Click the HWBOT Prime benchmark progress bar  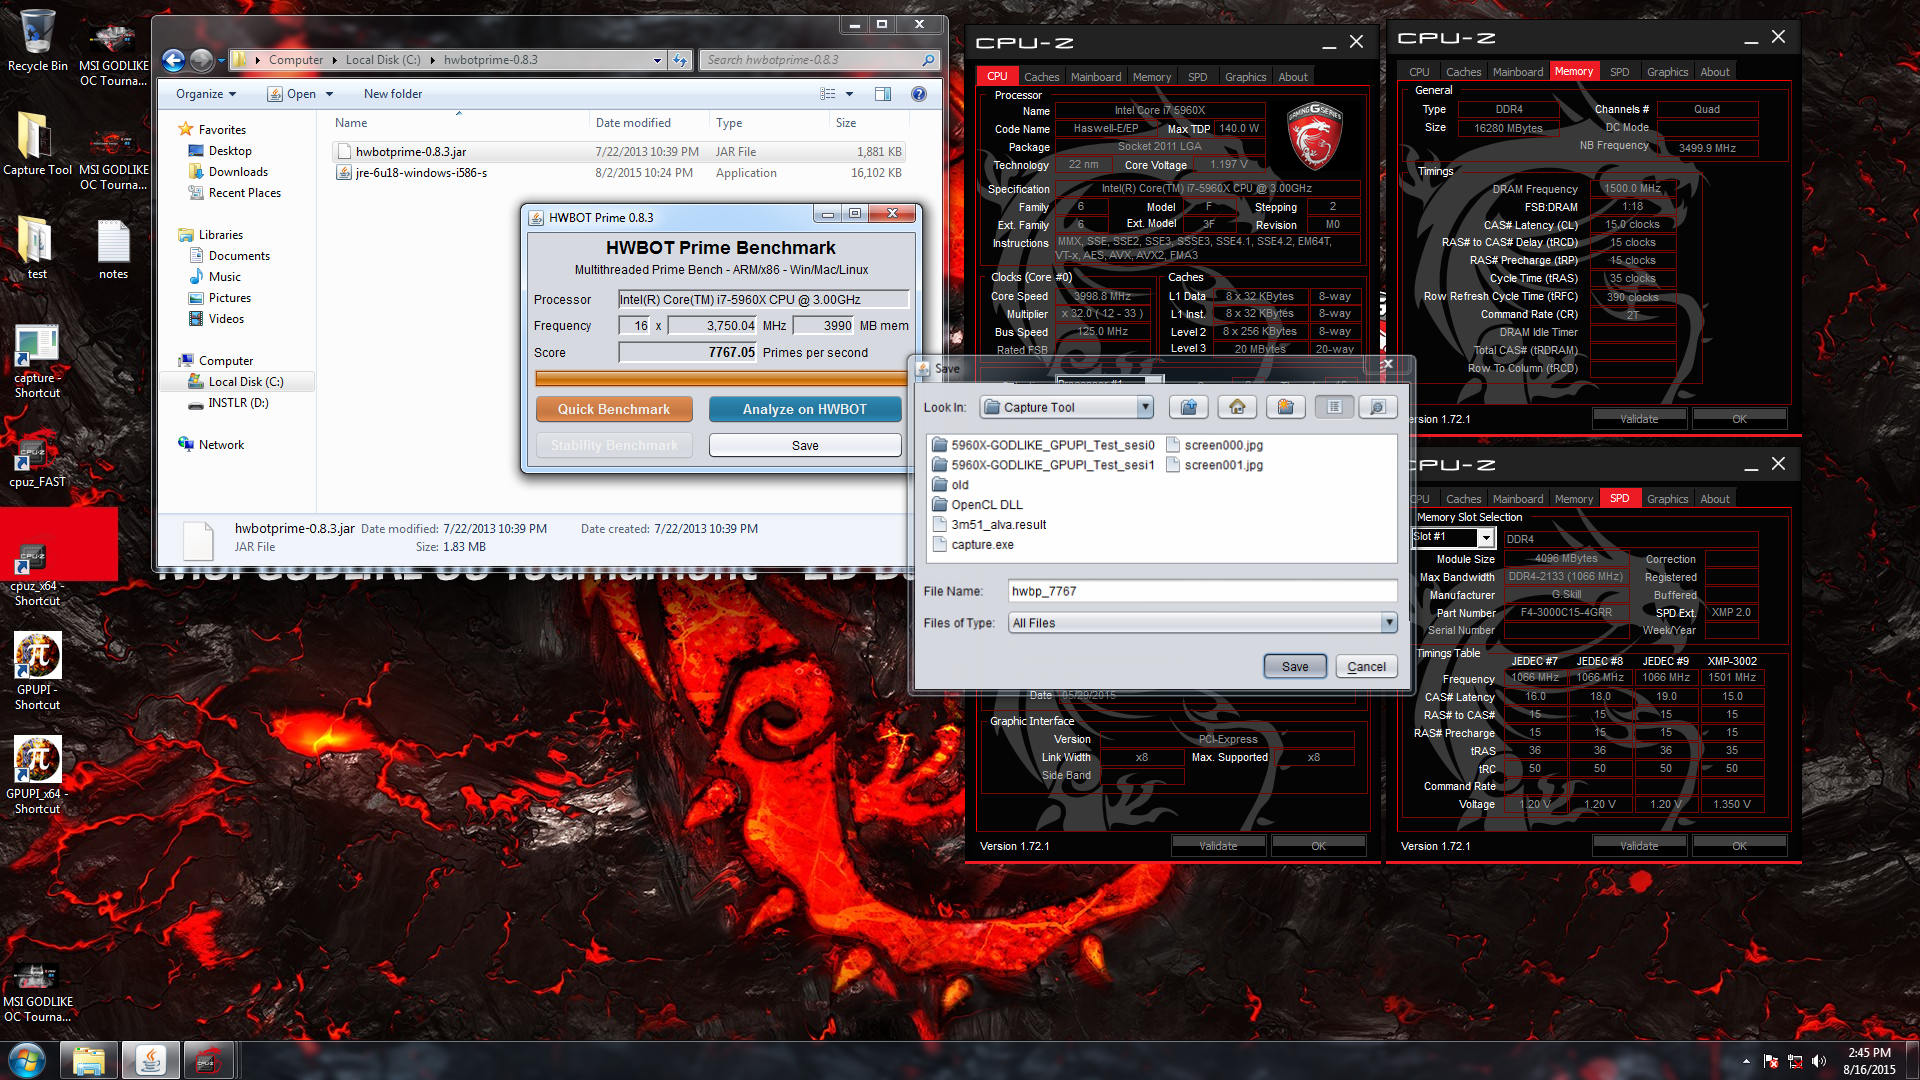pos(721,378)
